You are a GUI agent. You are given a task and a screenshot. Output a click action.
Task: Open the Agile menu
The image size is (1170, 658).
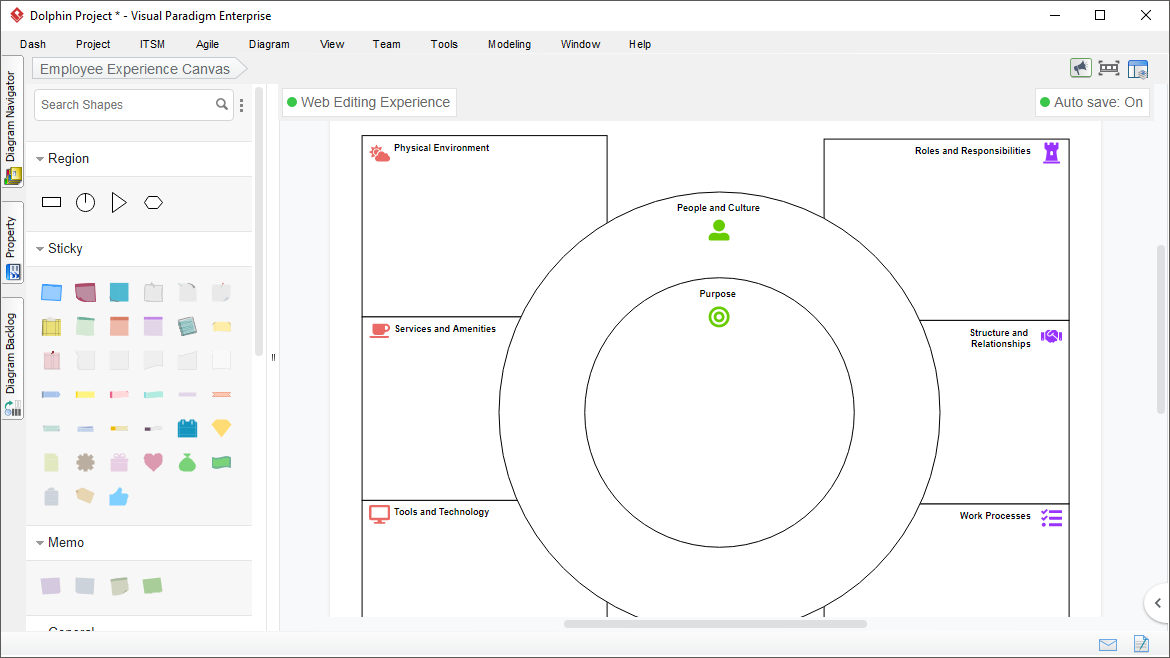(x=207, y=44)
